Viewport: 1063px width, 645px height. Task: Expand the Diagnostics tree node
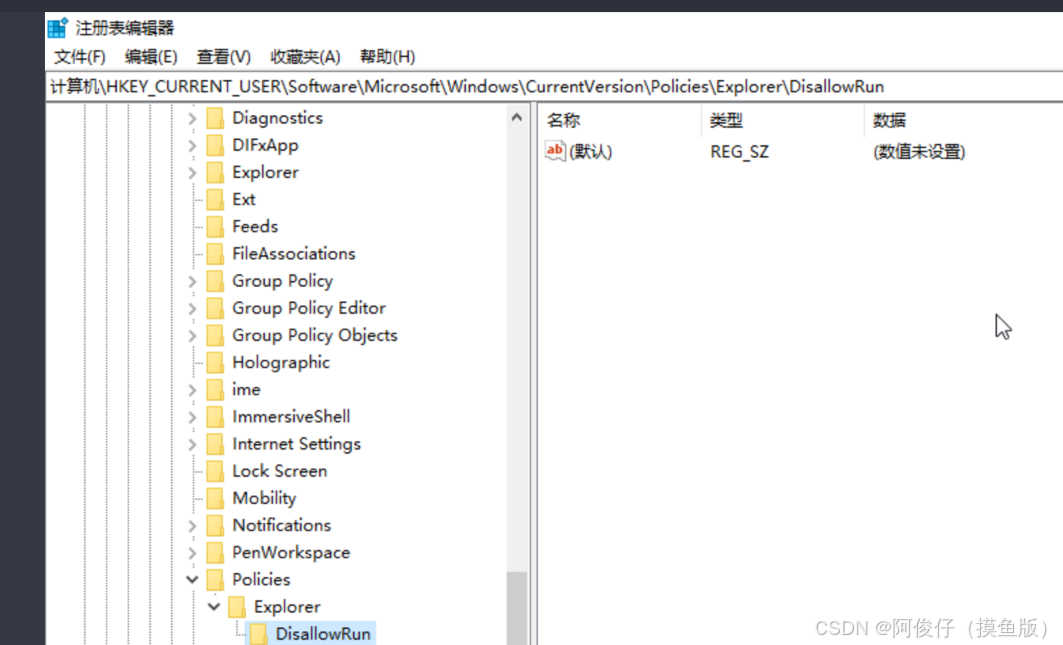tap(191, 118)
